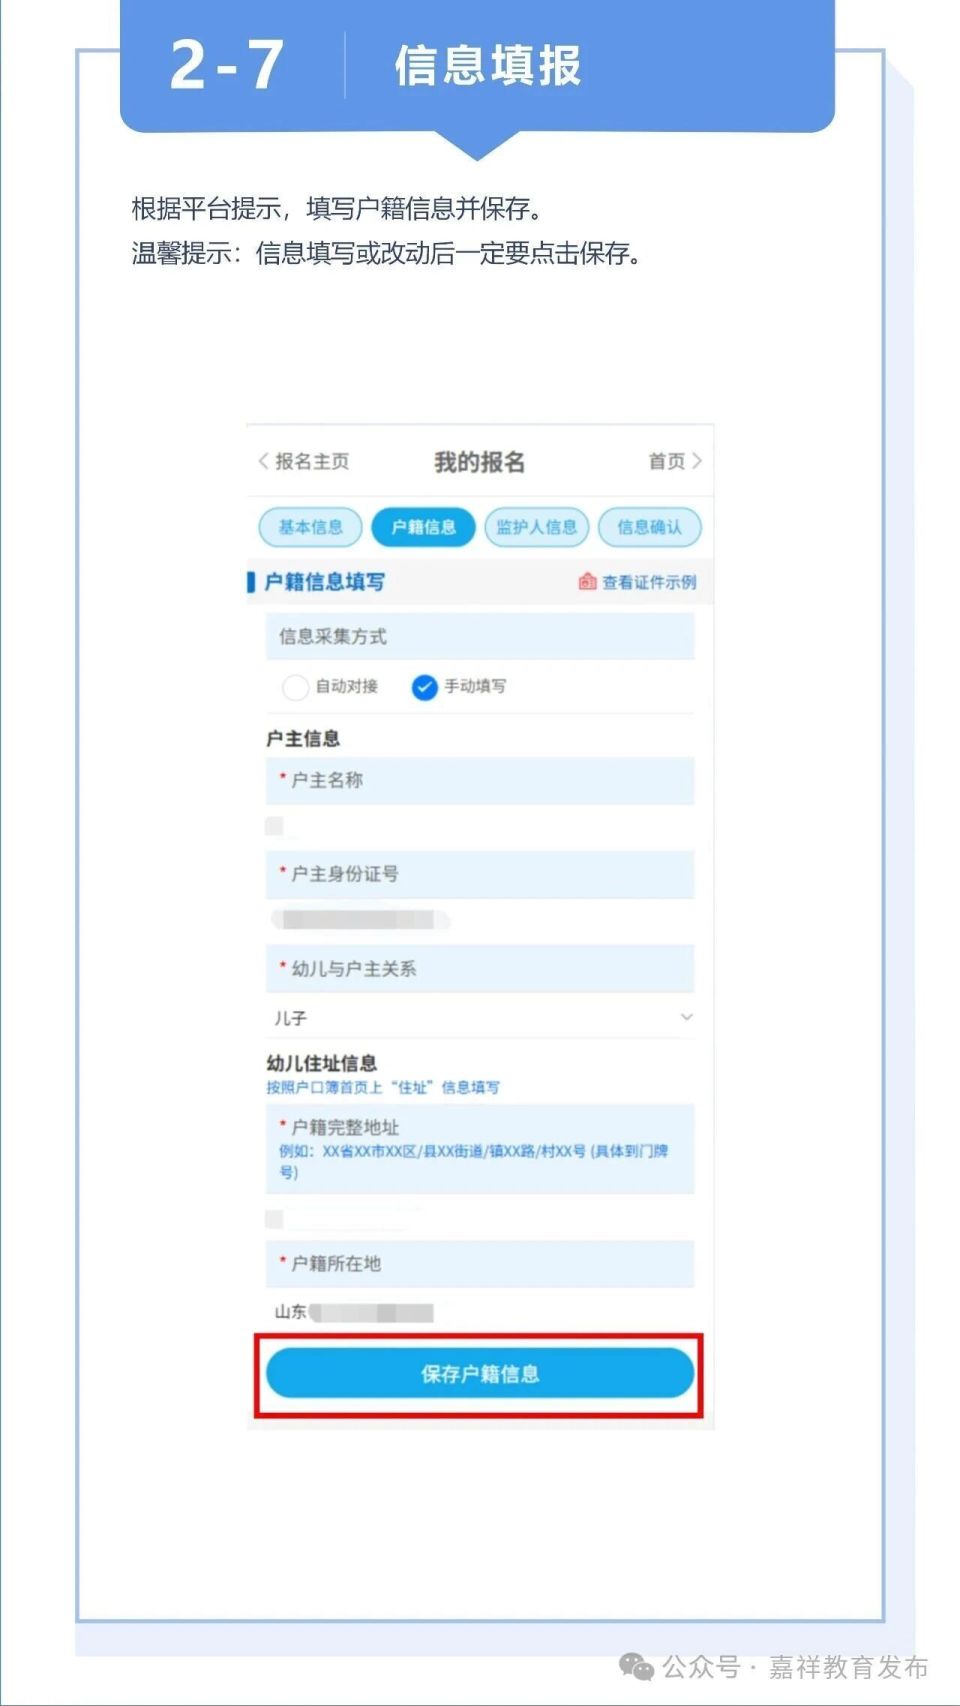The width and height of the screenshot is (960, 1706).
Task: Click the 信息采集方式 label
Action: pos(332,636)
